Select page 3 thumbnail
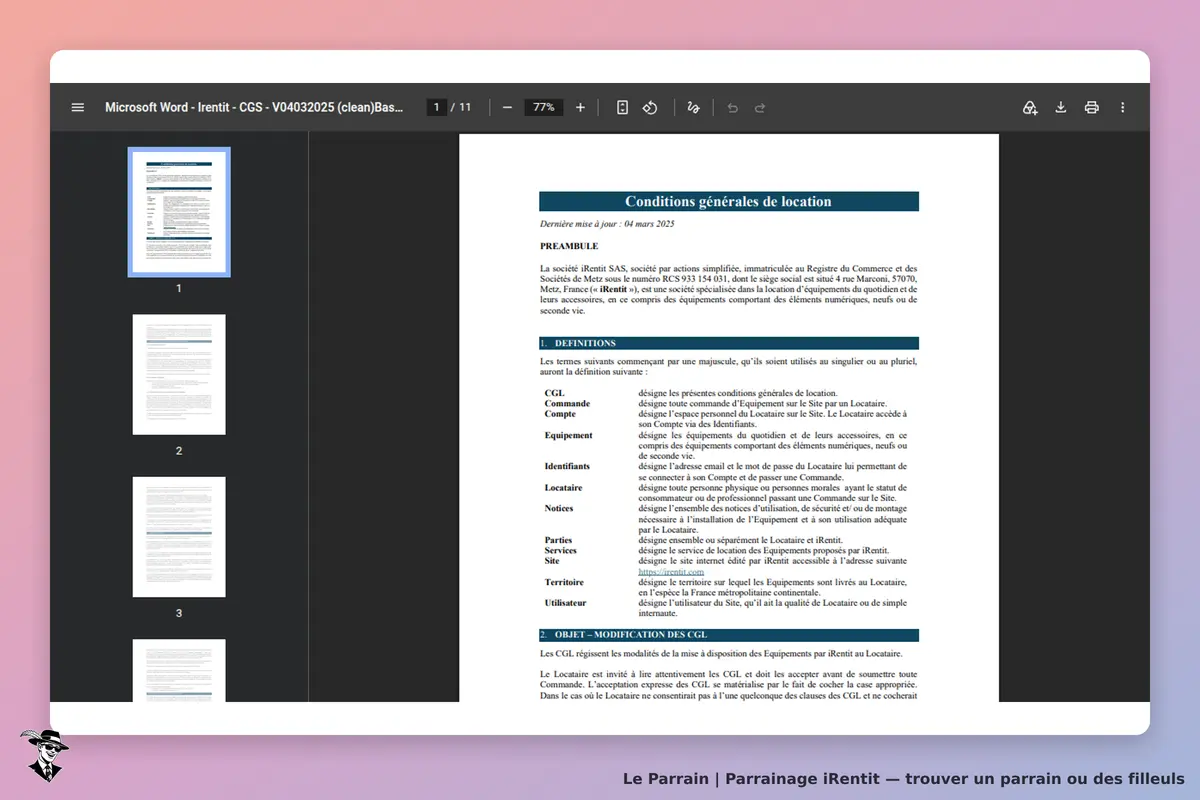The width and height of the screenshot is (1200, 800). [x=179, y=537]
